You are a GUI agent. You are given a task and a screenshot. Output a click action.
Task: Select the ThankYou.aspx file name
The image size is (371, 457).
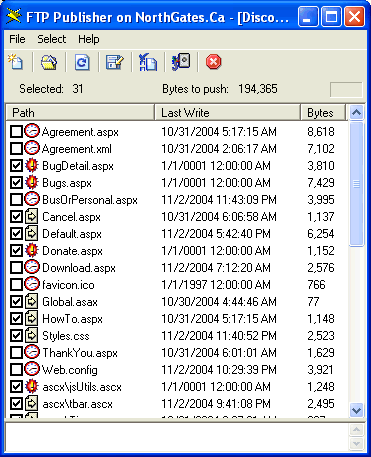tap(80, 353)
